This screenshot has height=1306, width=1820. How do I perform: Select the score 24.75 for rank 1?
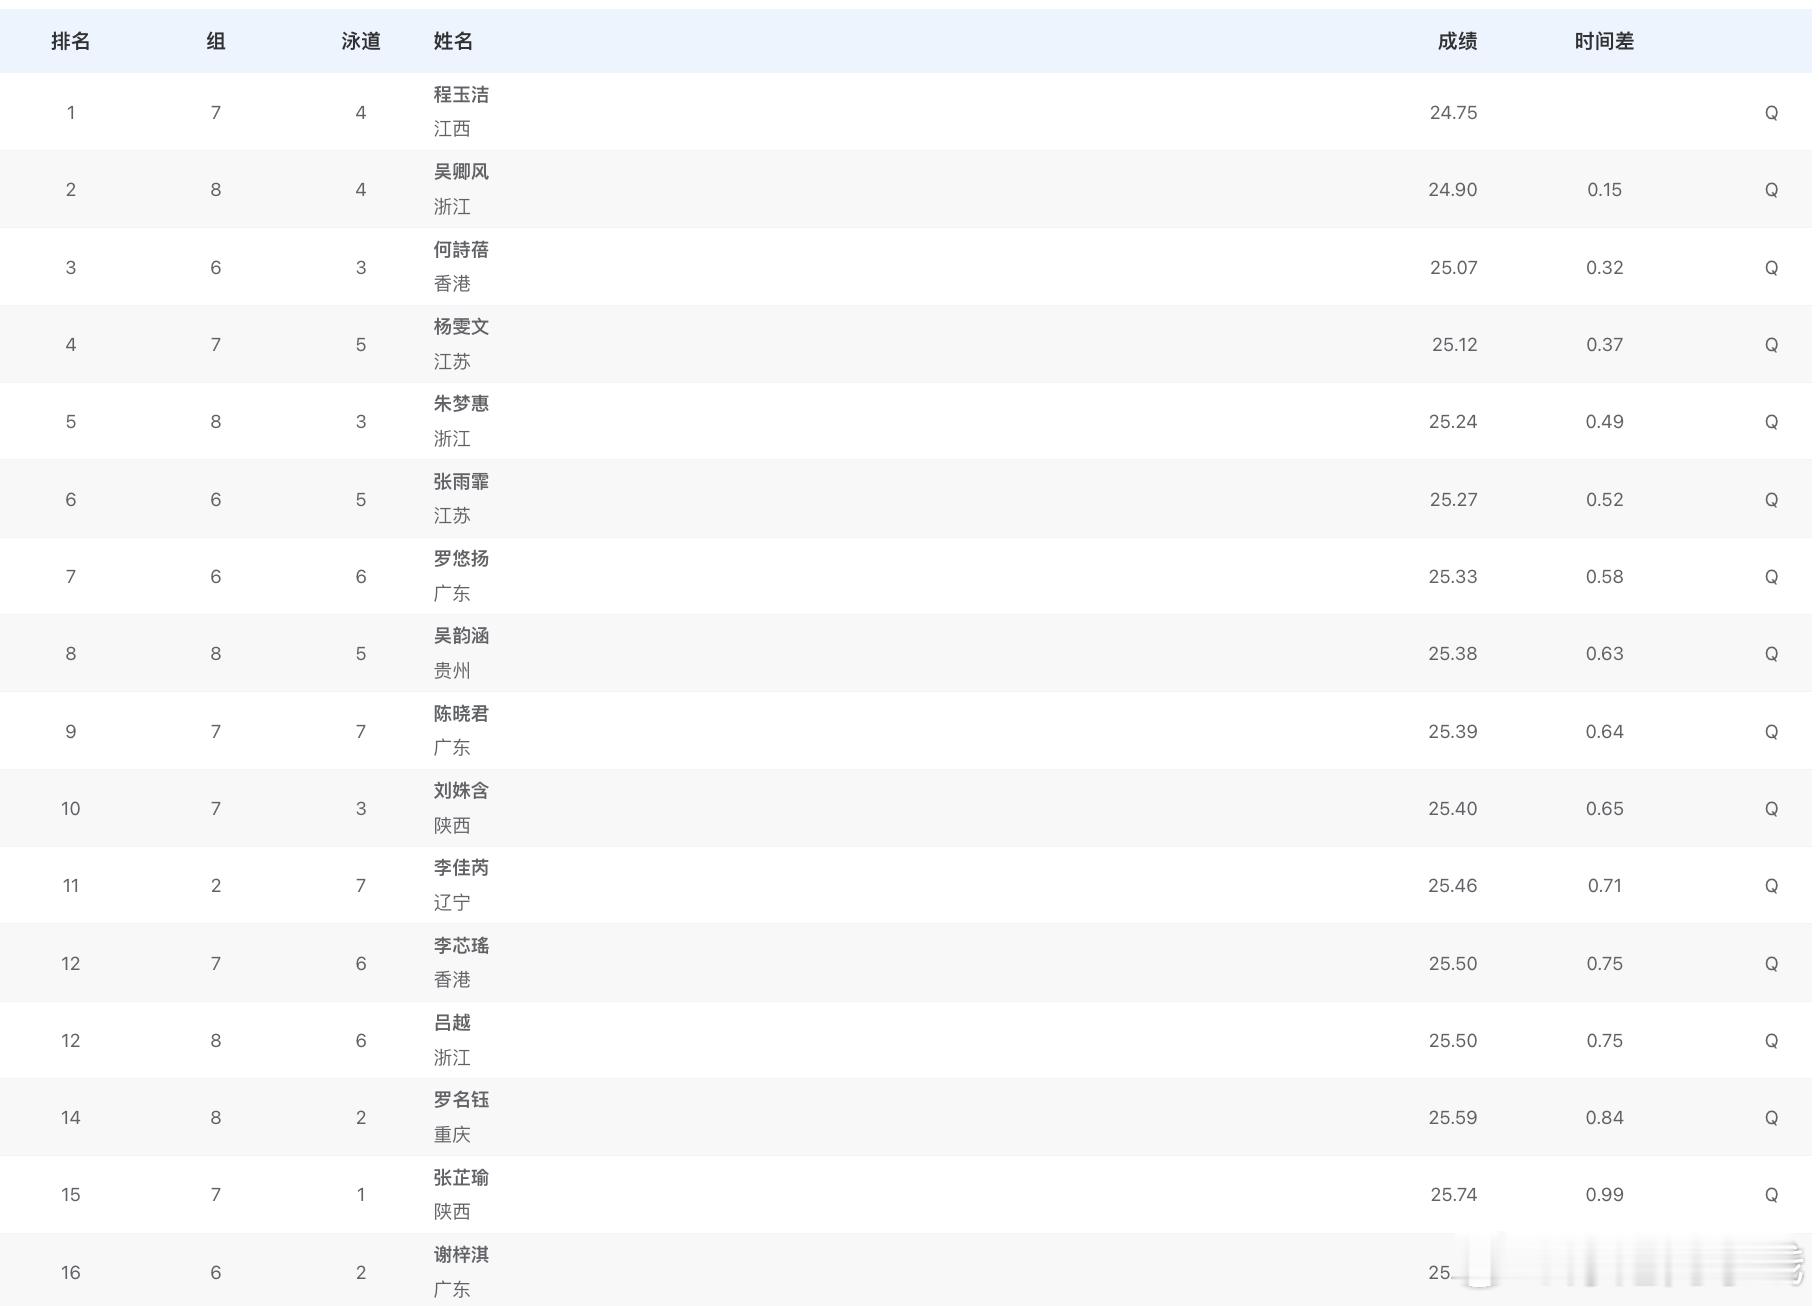point(1455,112)
